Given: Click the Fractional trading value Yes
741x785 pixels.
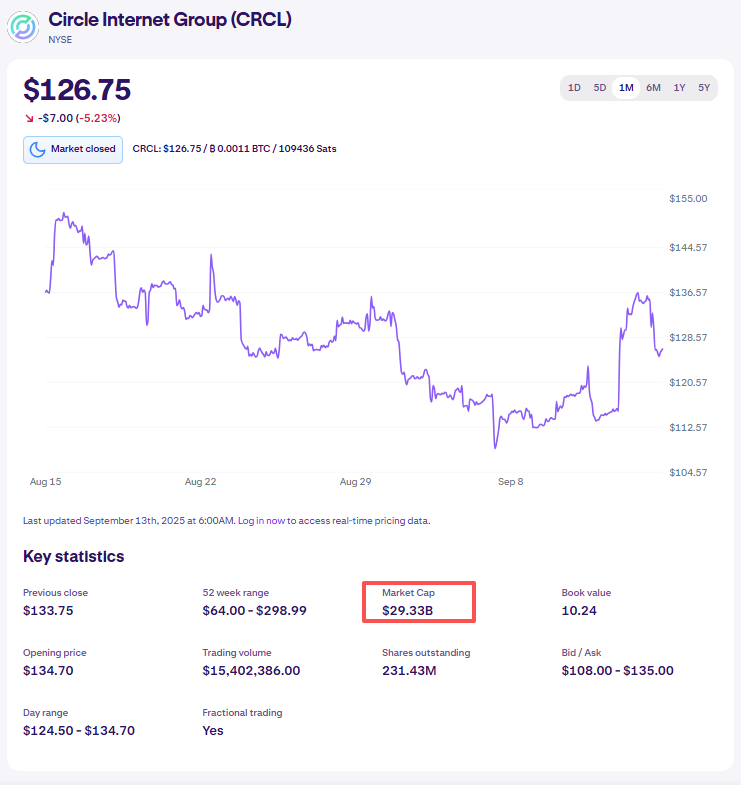Looking at the screenshot, I should click(x=213, y=731).
